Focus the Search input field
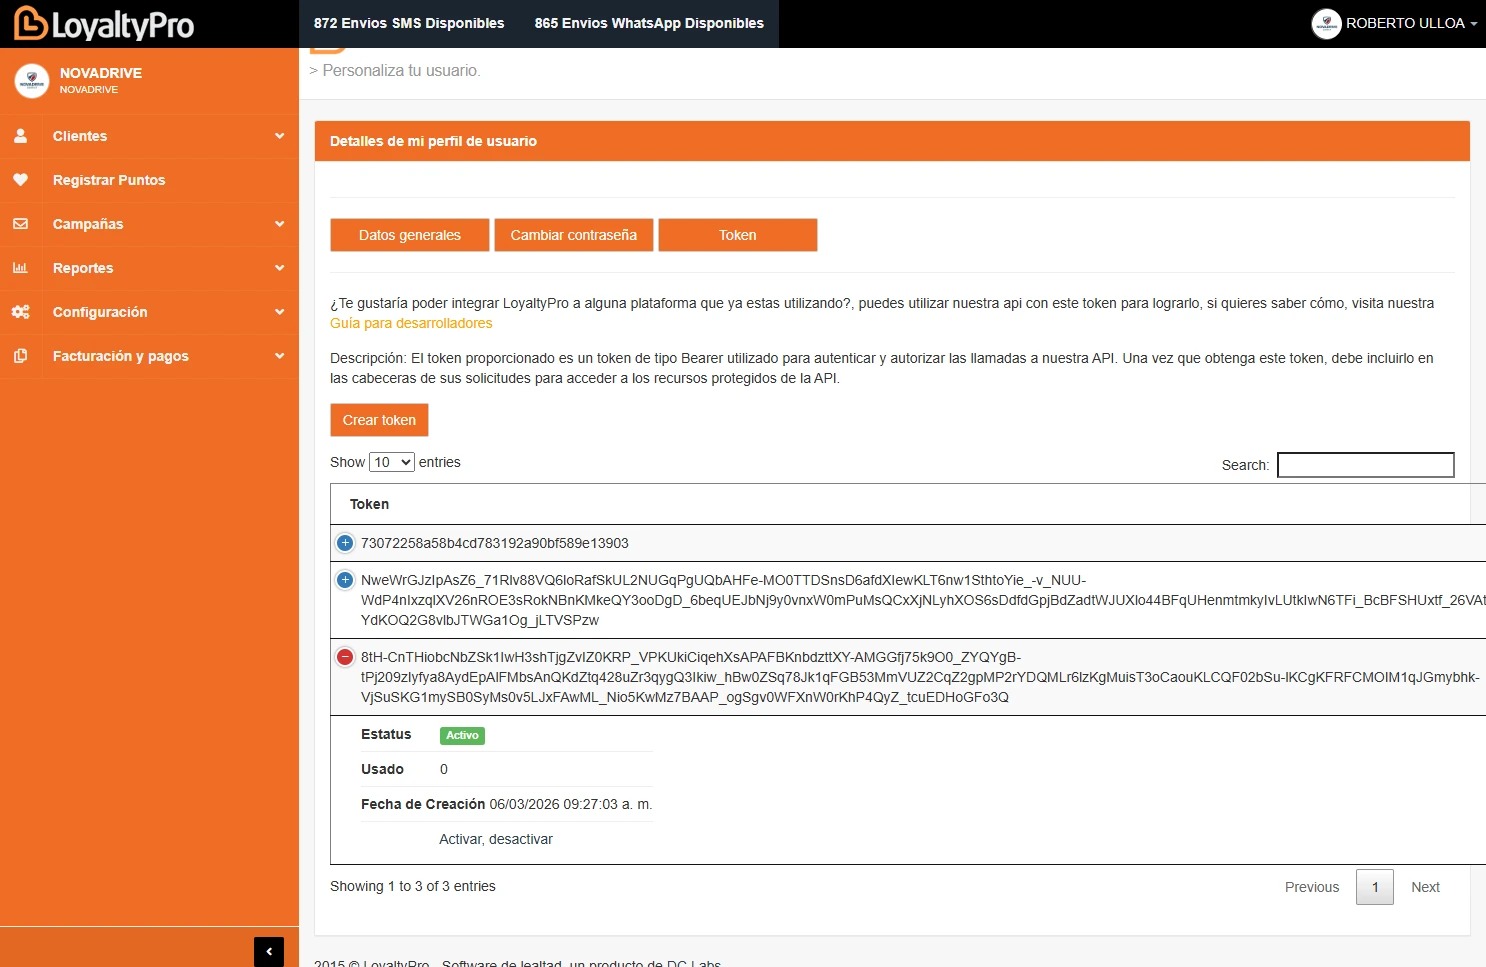 (x=1366, y=465)
